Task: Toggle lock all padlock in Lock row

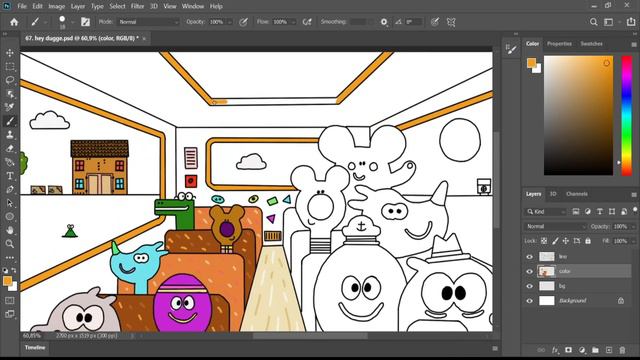Action: click(588, 241)
